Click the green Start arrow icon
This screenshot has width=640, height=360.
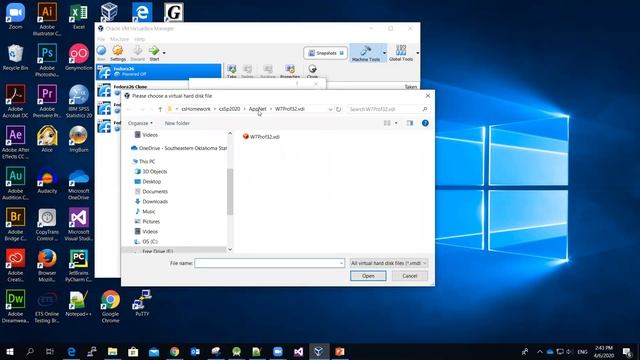click(x=154, y=51)
